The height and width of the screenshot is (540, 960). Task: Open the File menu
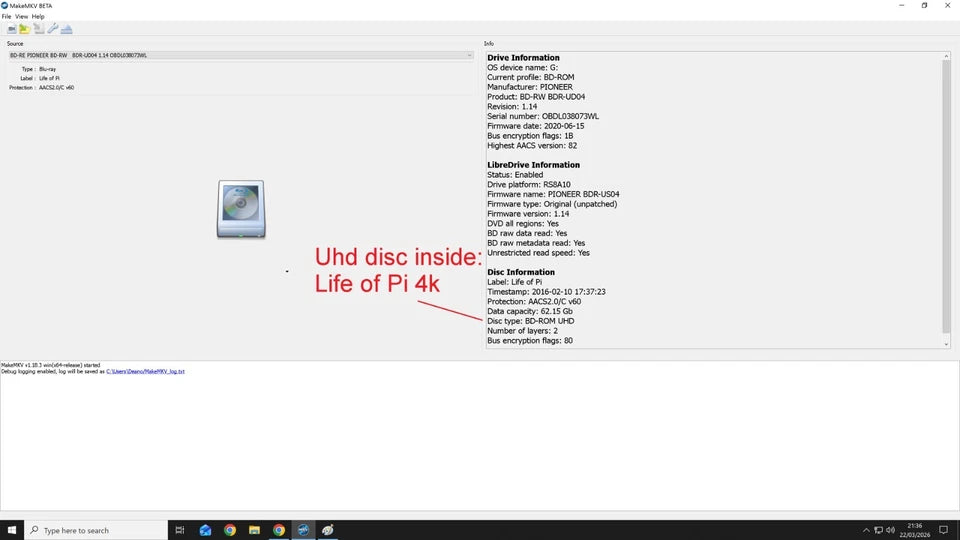pos(6,17)
